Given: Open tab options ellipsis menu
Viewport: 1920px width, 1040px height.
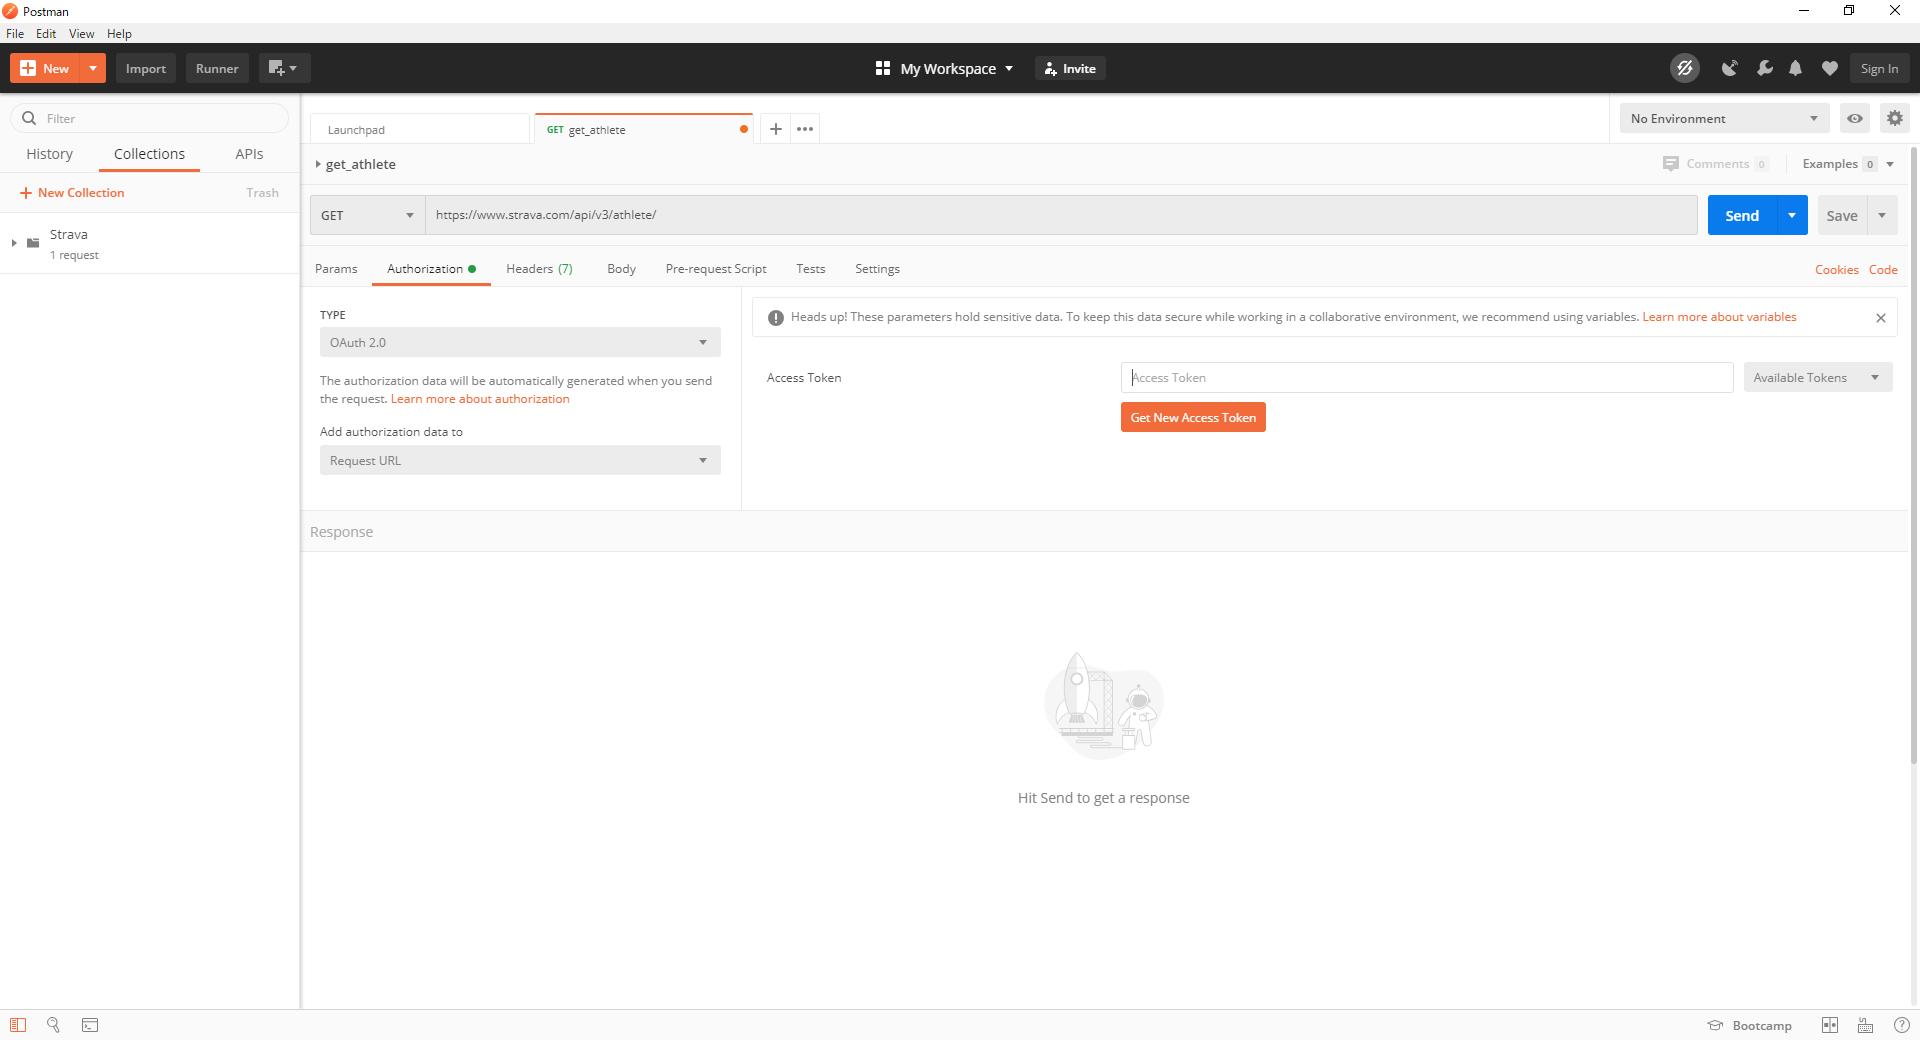Looking at the screenshot, I should (x=805, y=129).
